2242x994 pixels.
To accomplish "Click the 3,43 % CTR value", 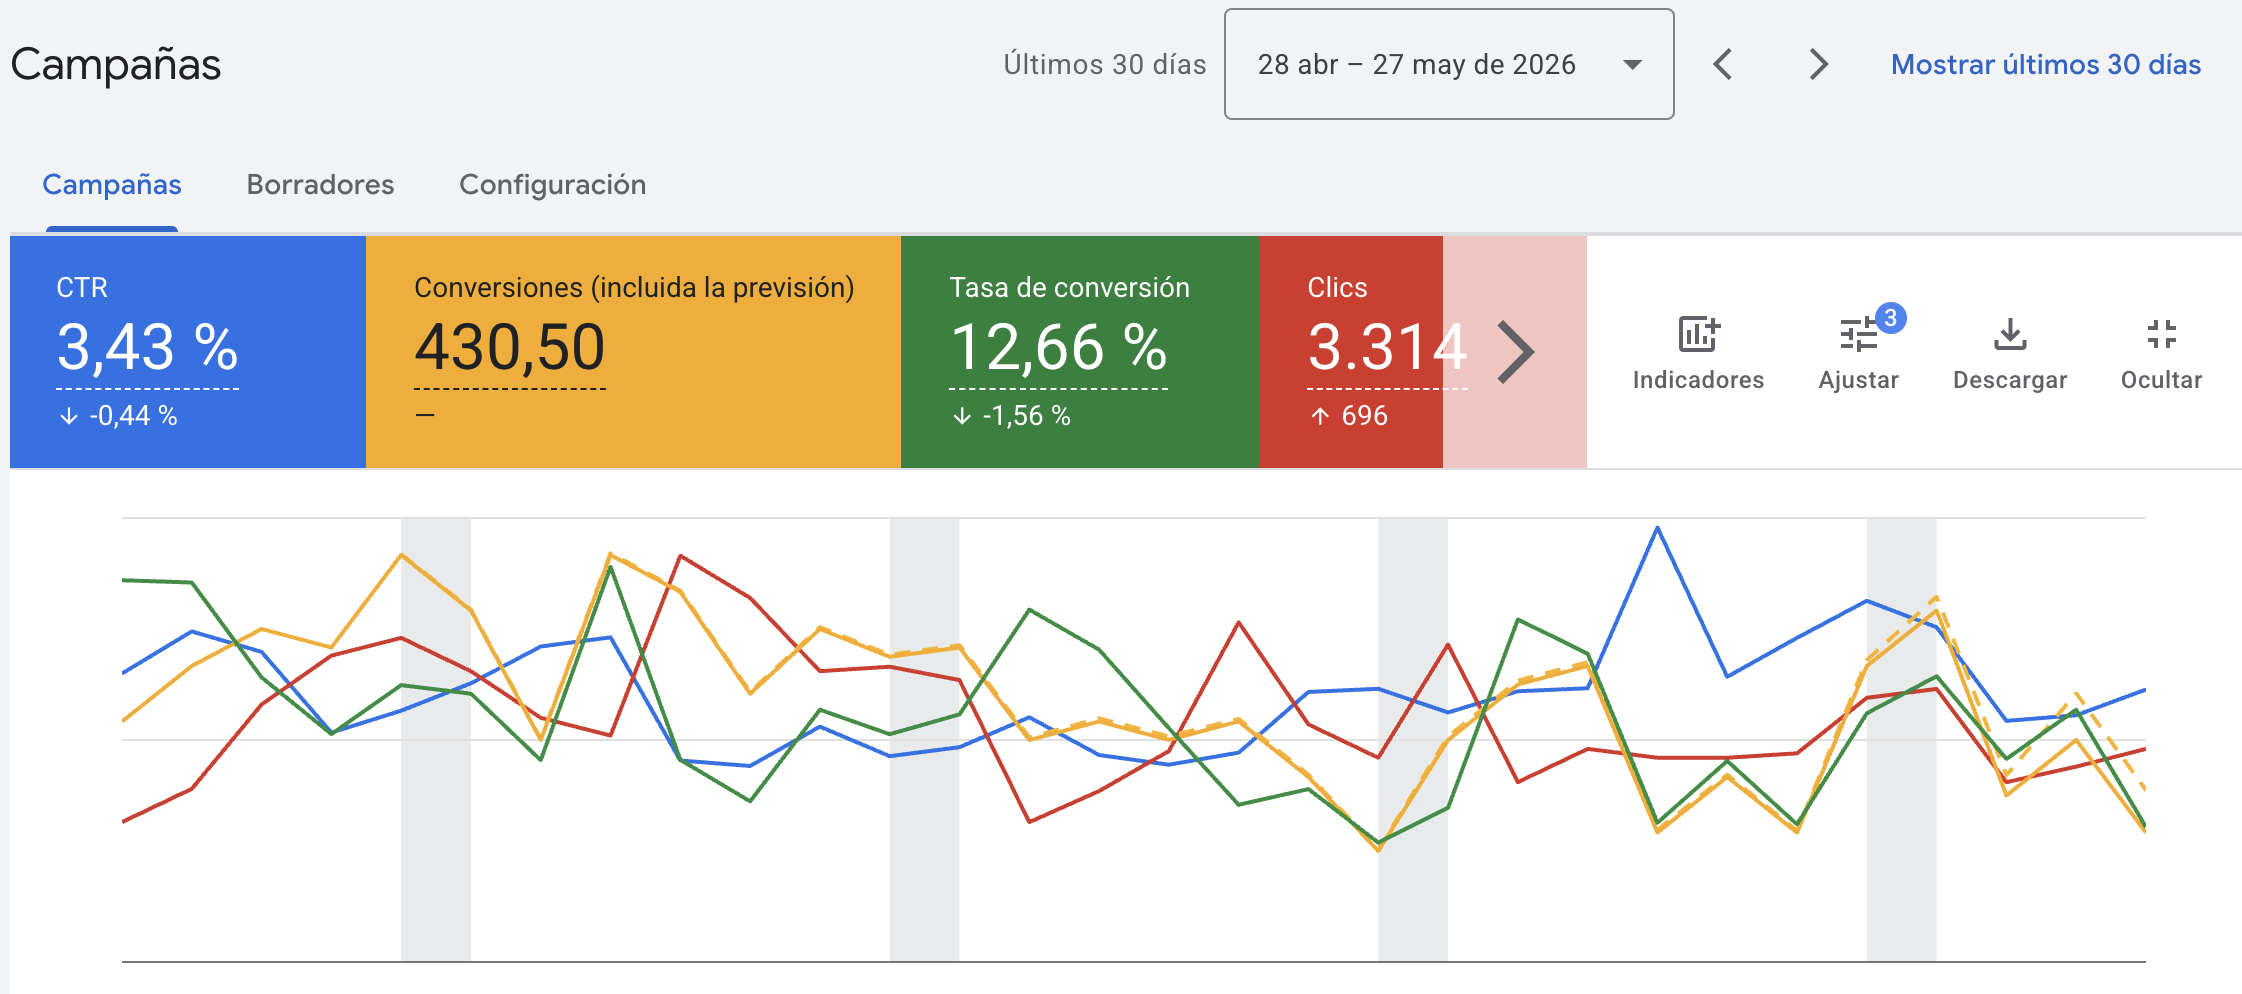I will pyautogui.click(x=147, y=347).
